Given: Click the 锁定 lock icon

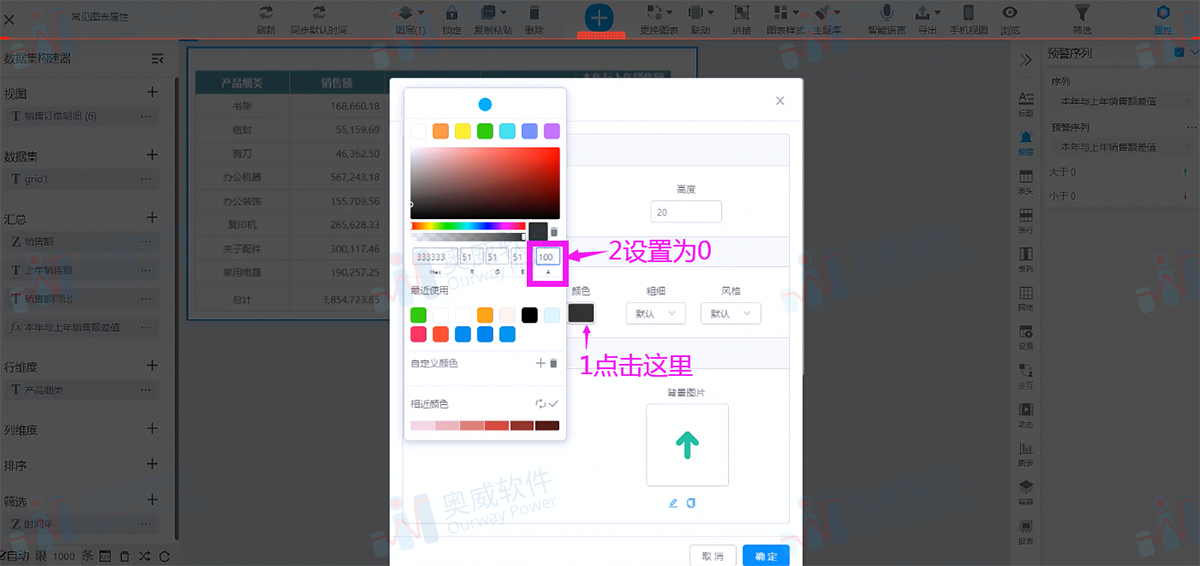Looking at the screenshot, I should pyautogui.click(x=452, y=13).
